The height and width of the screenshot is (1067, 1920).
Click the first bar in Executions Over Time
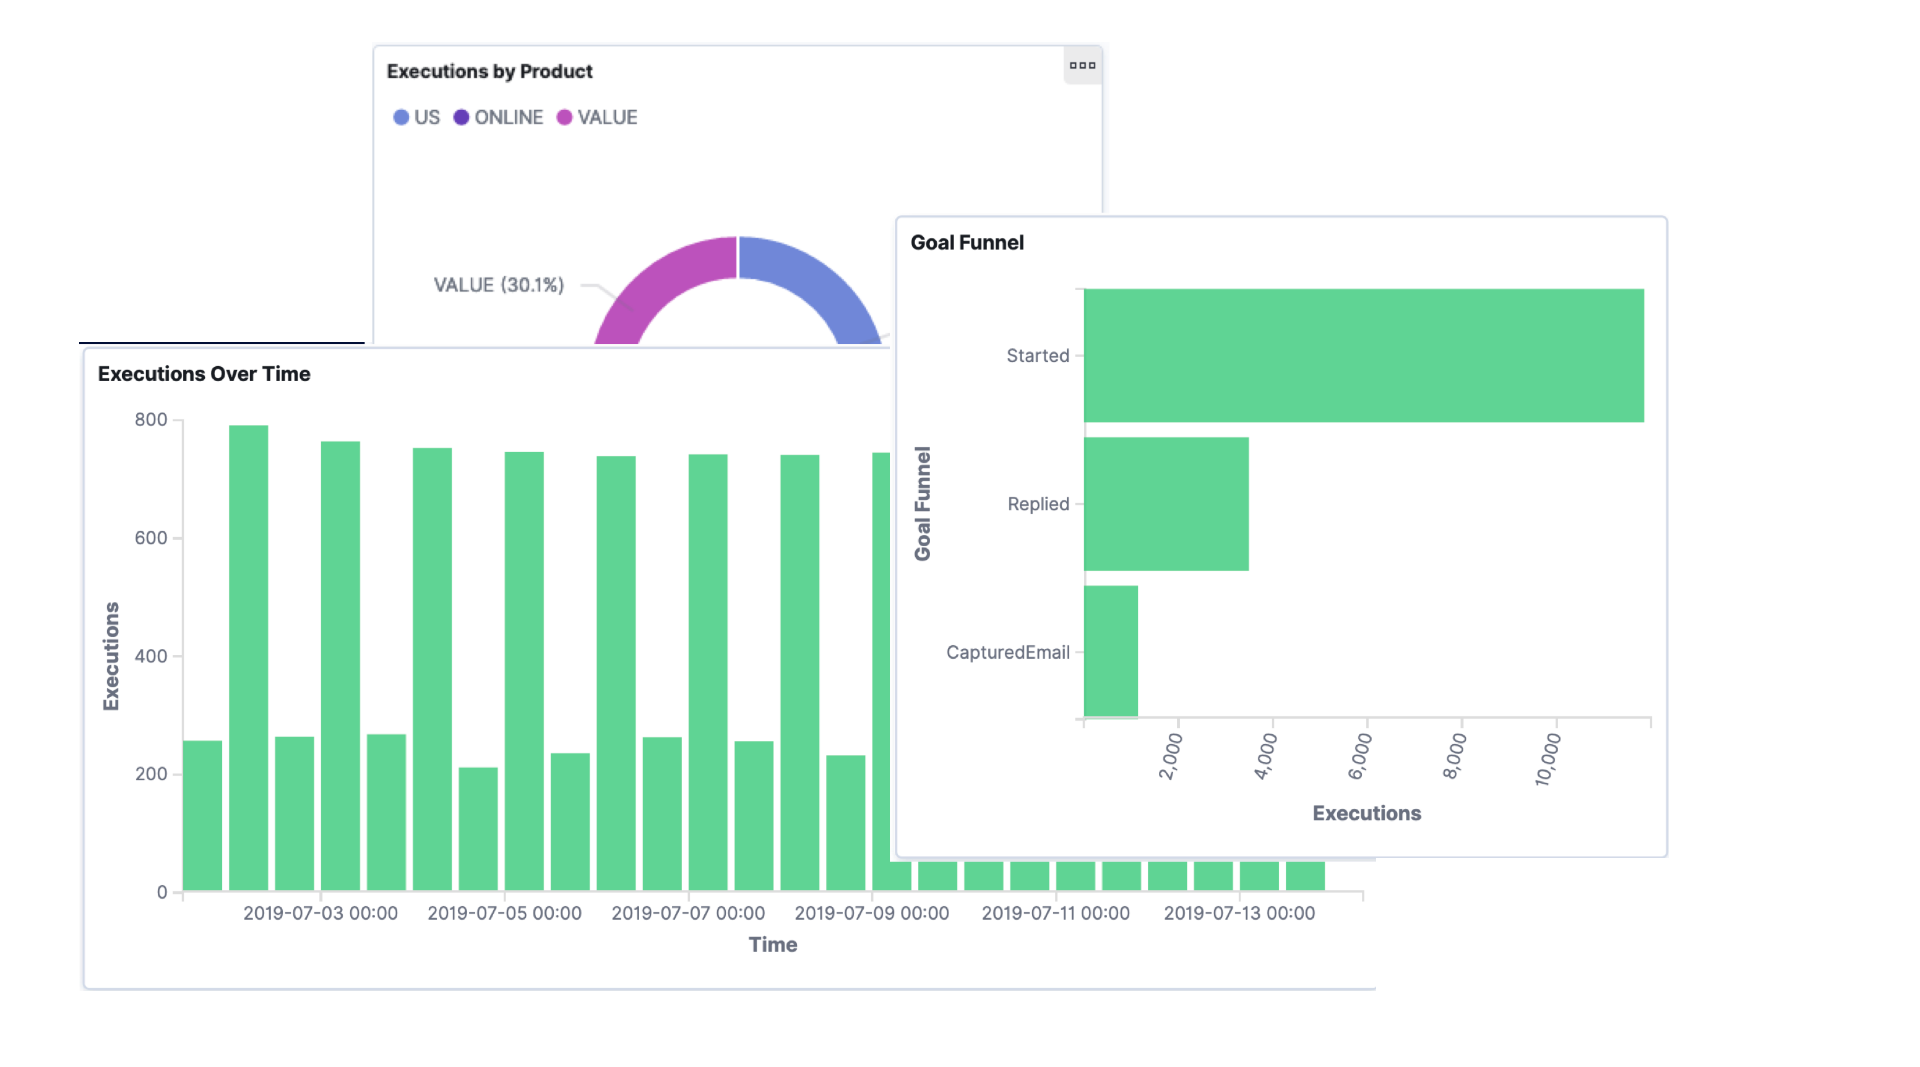(202, 815)
